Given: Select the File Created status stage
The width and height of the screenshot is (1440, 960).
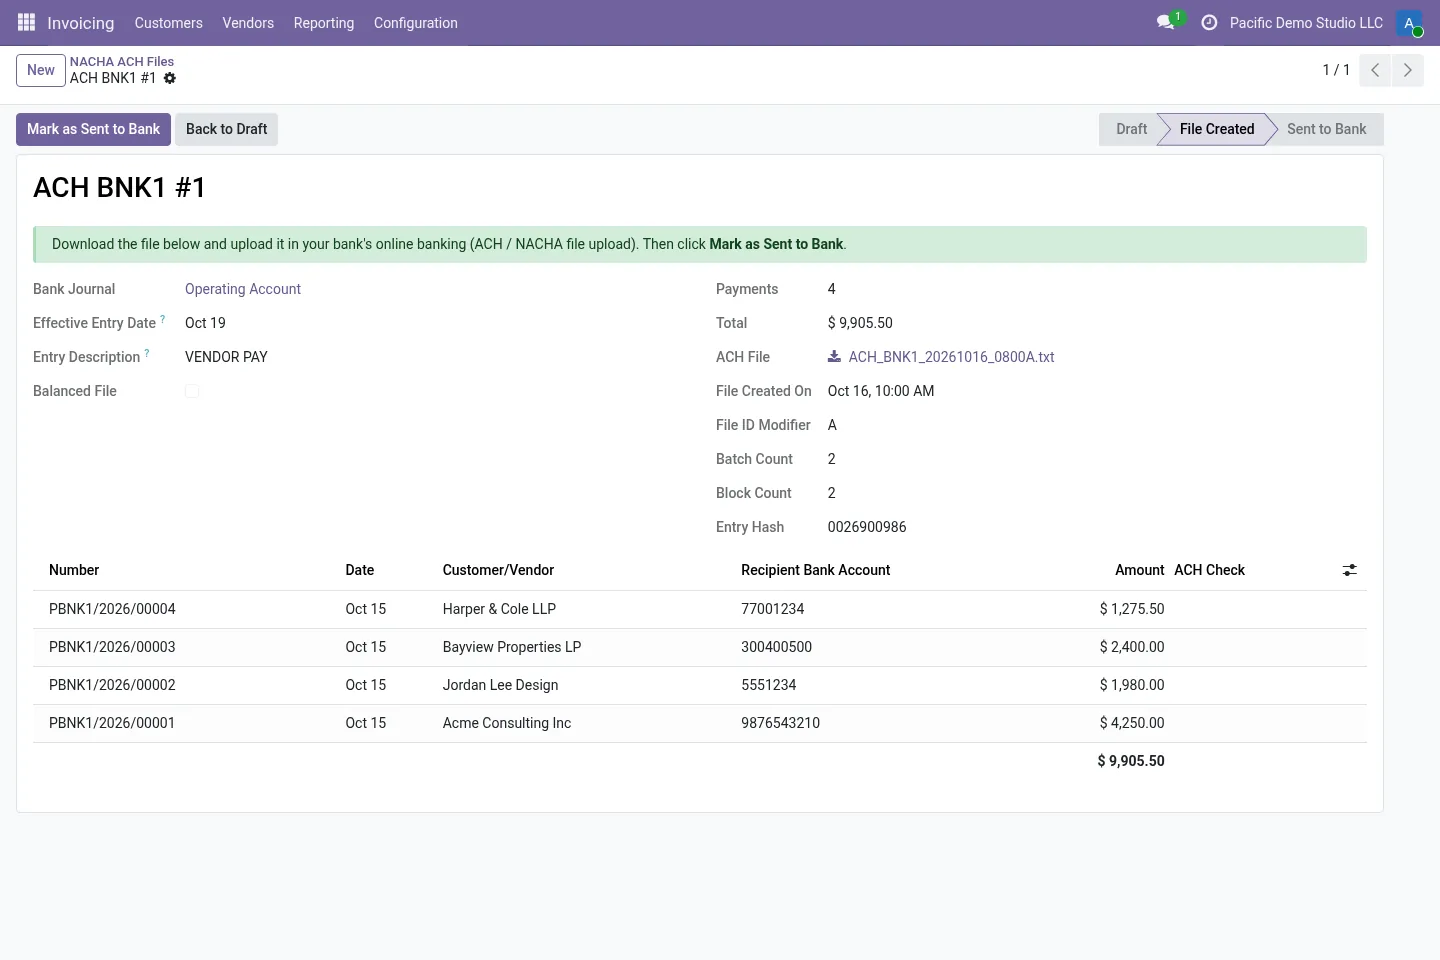Looking at the screenshot, I should (x=1217, y=129).
